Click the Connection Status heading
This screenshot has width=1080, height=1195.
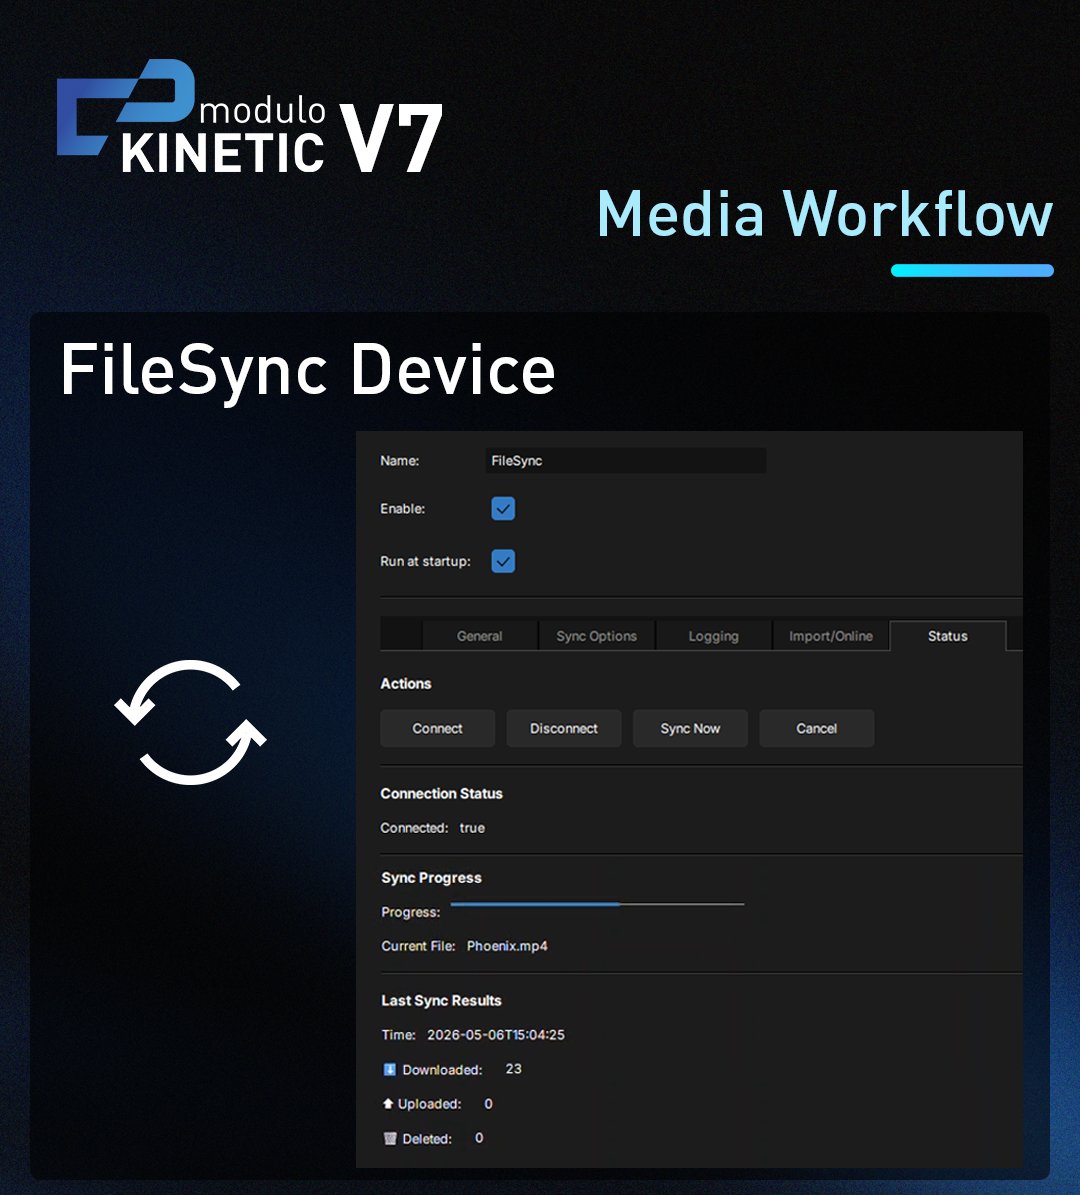point(441,793)
